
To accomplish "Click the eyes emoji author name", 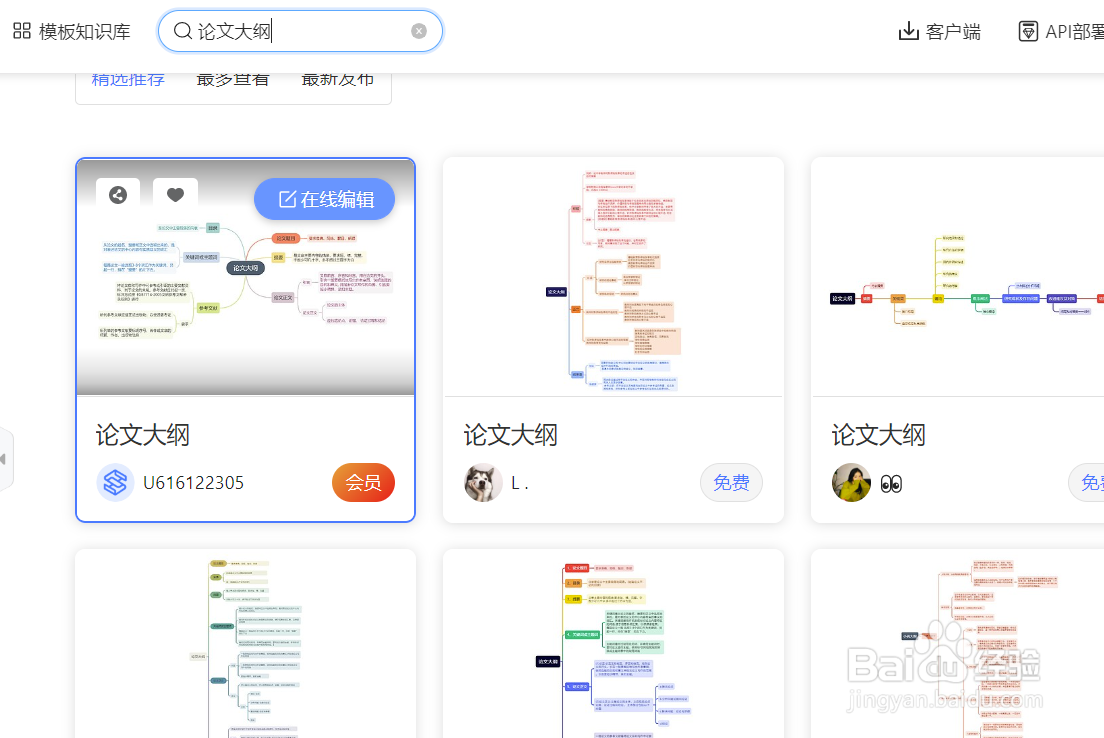I will pyautogui.click(x=891, y=484).
